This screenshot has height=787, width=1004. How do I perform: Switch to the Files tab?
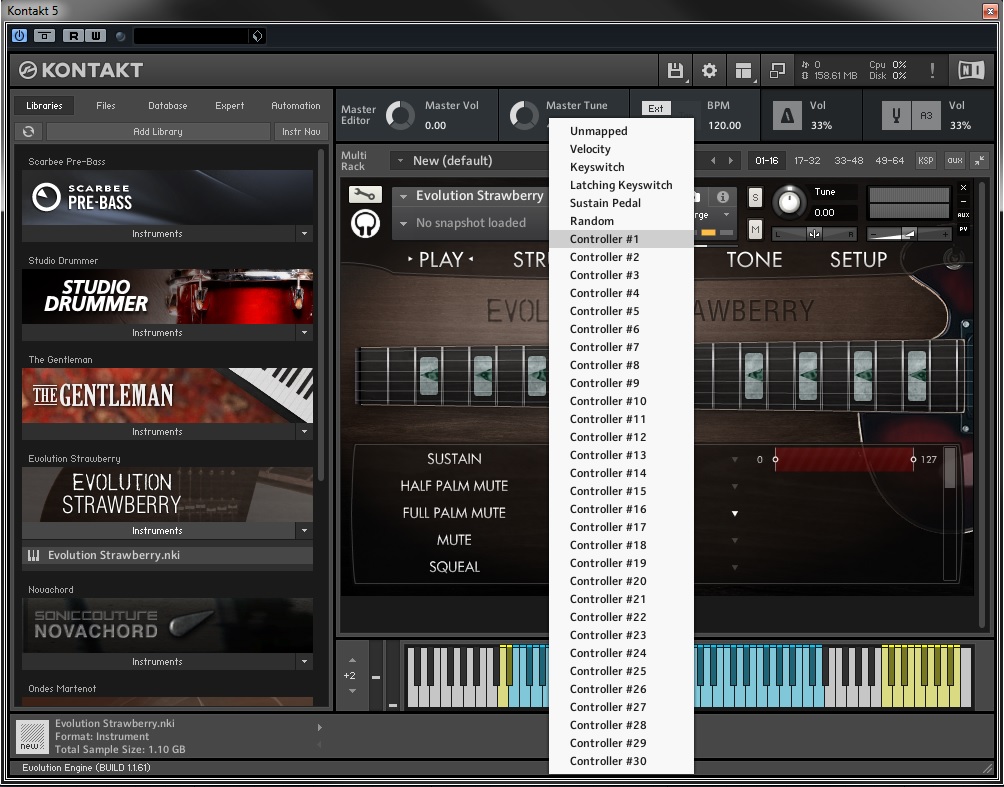pyautogui.click(x=105, y=106)
